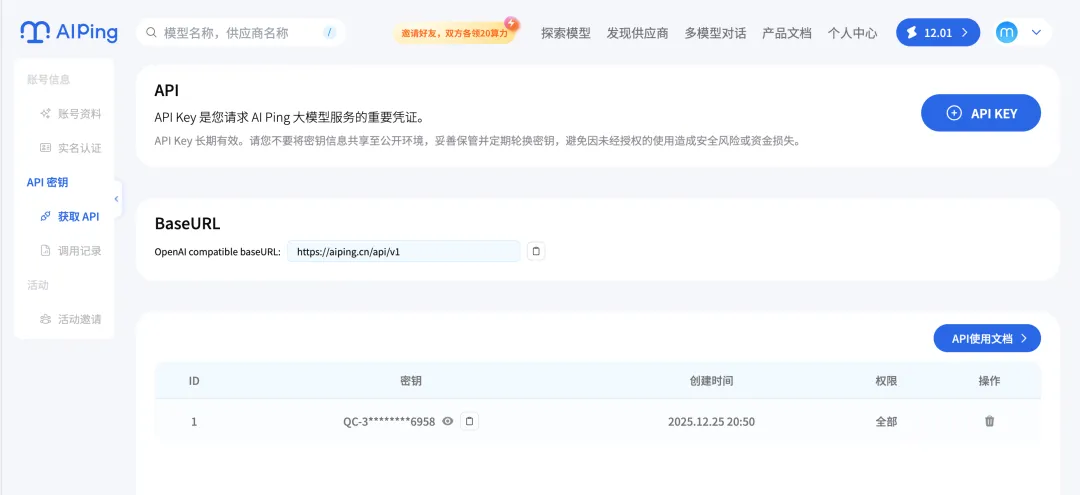
Task: Select 获取 API in the sidebar
Action: tap(70, 216)
